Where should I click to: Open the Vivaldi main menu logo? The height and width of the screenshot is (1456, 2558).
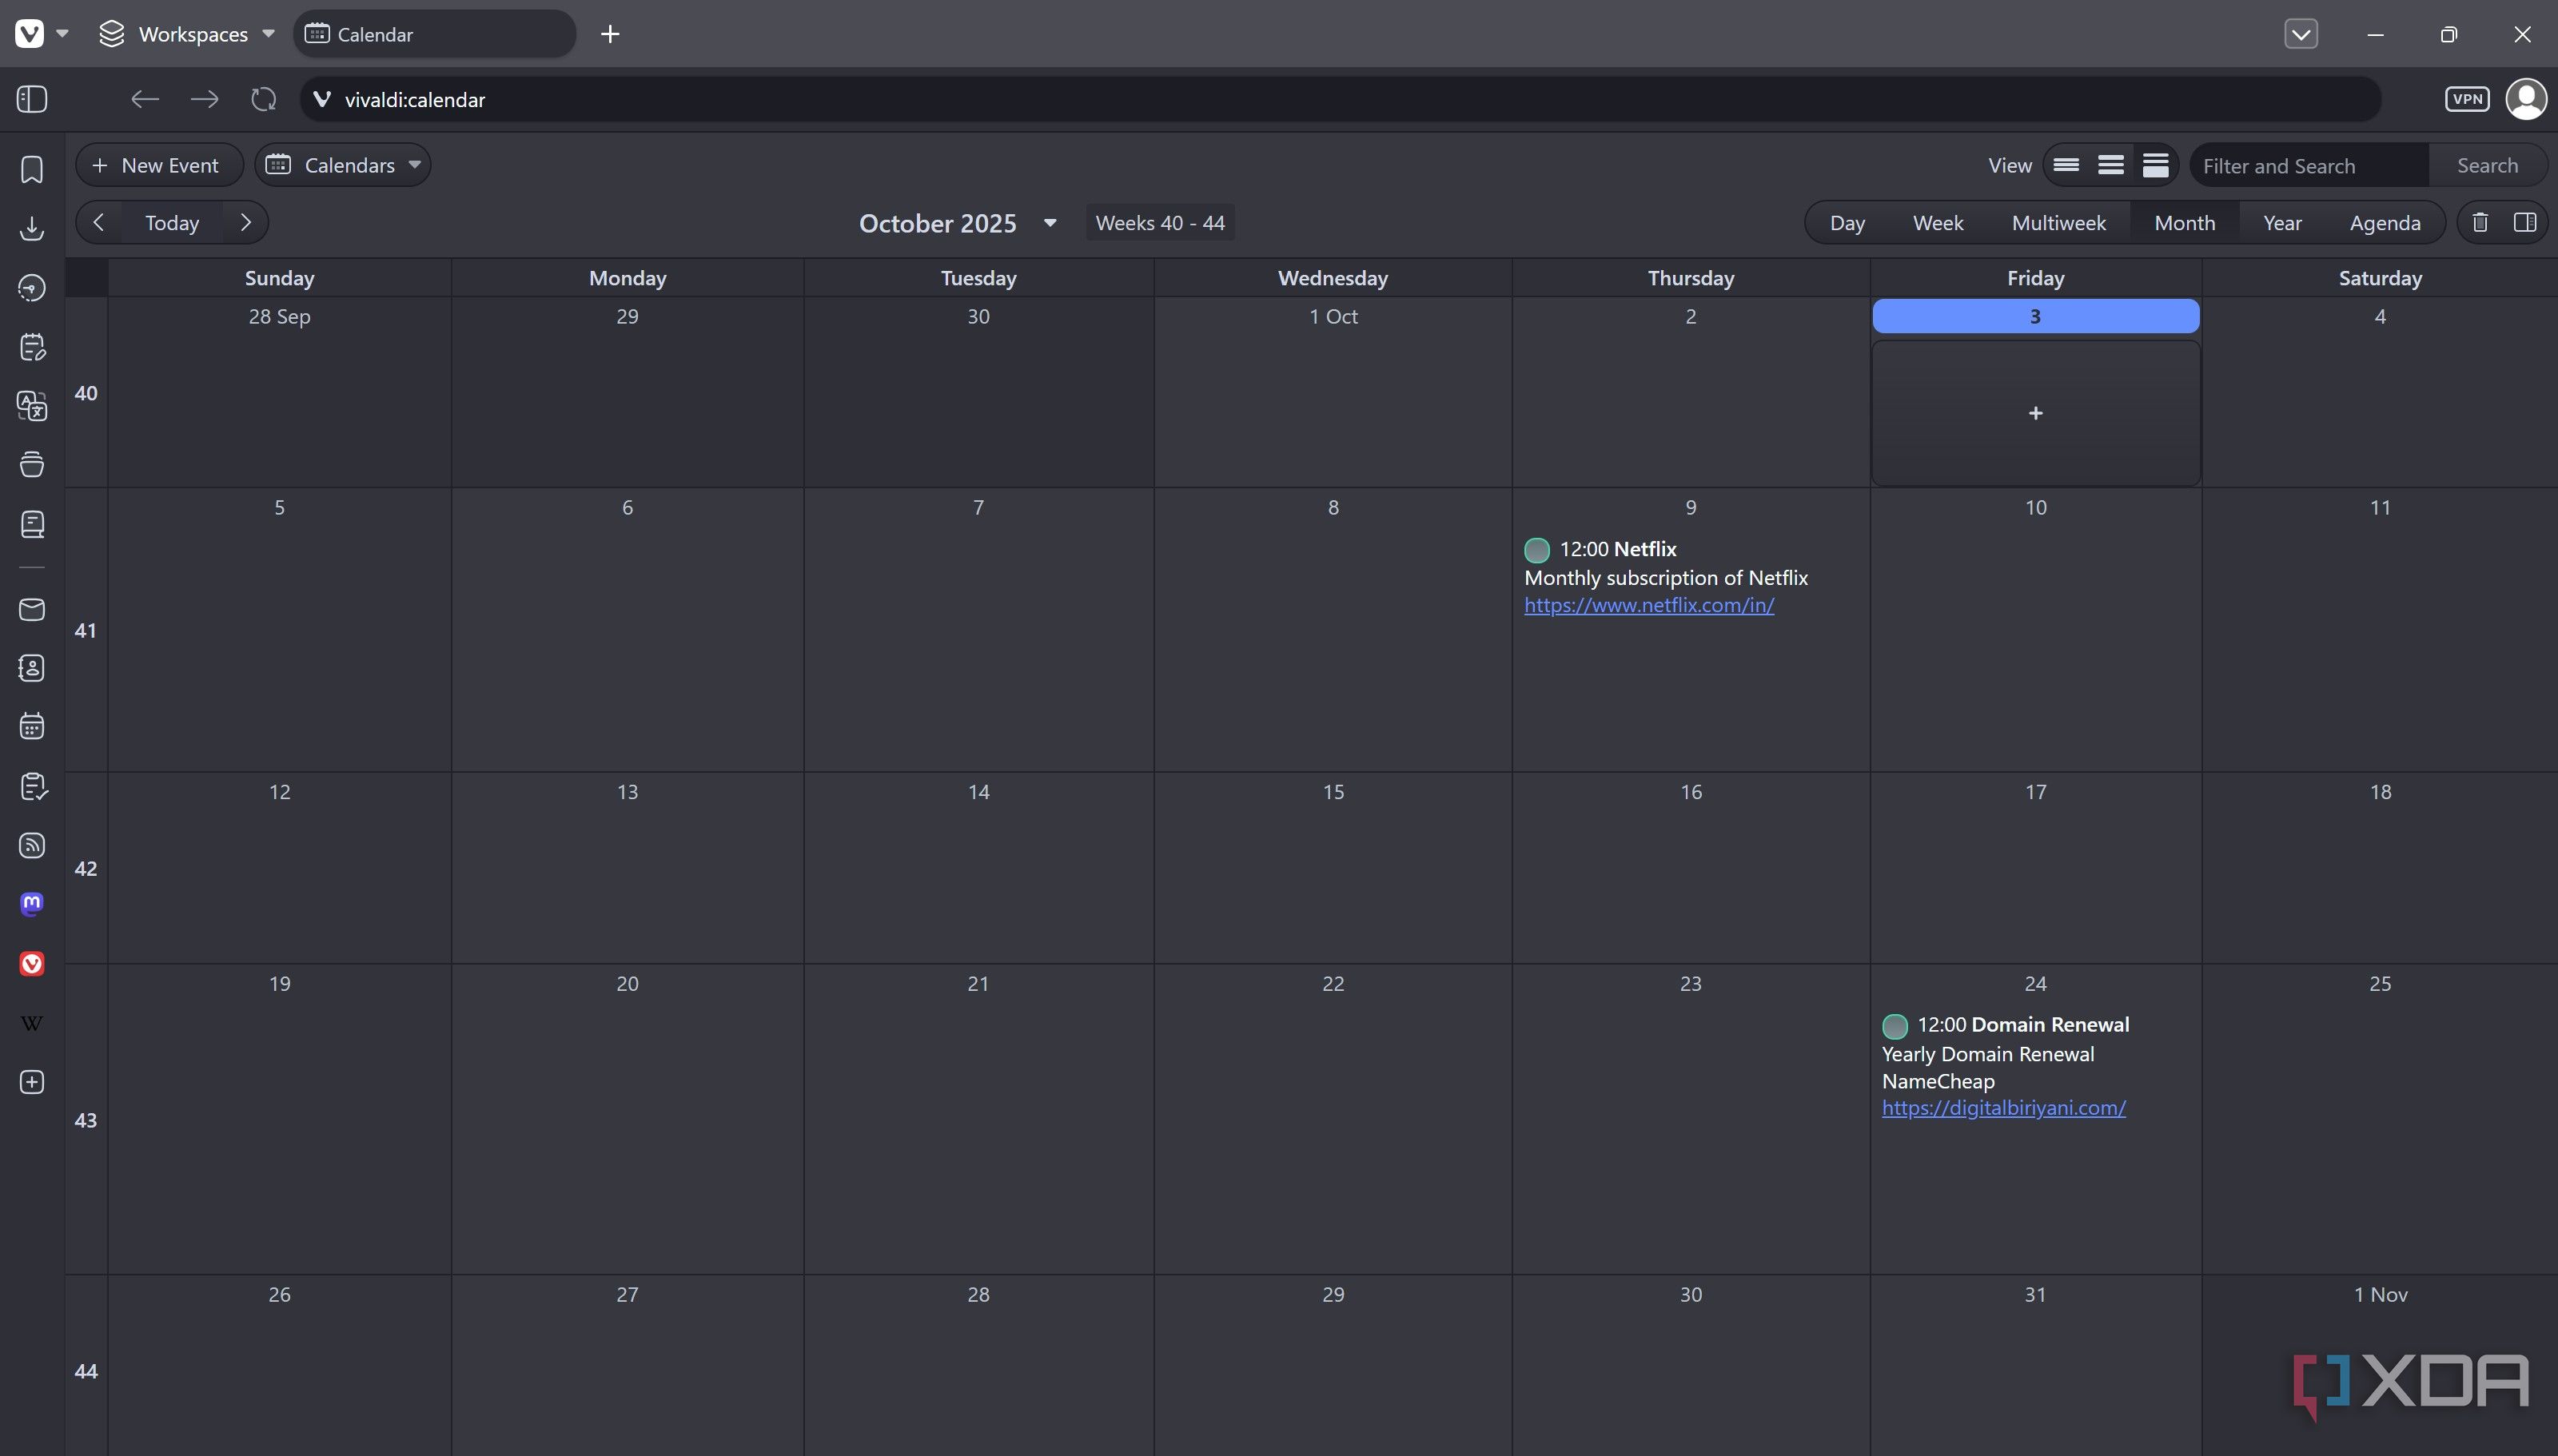[30, 34]
